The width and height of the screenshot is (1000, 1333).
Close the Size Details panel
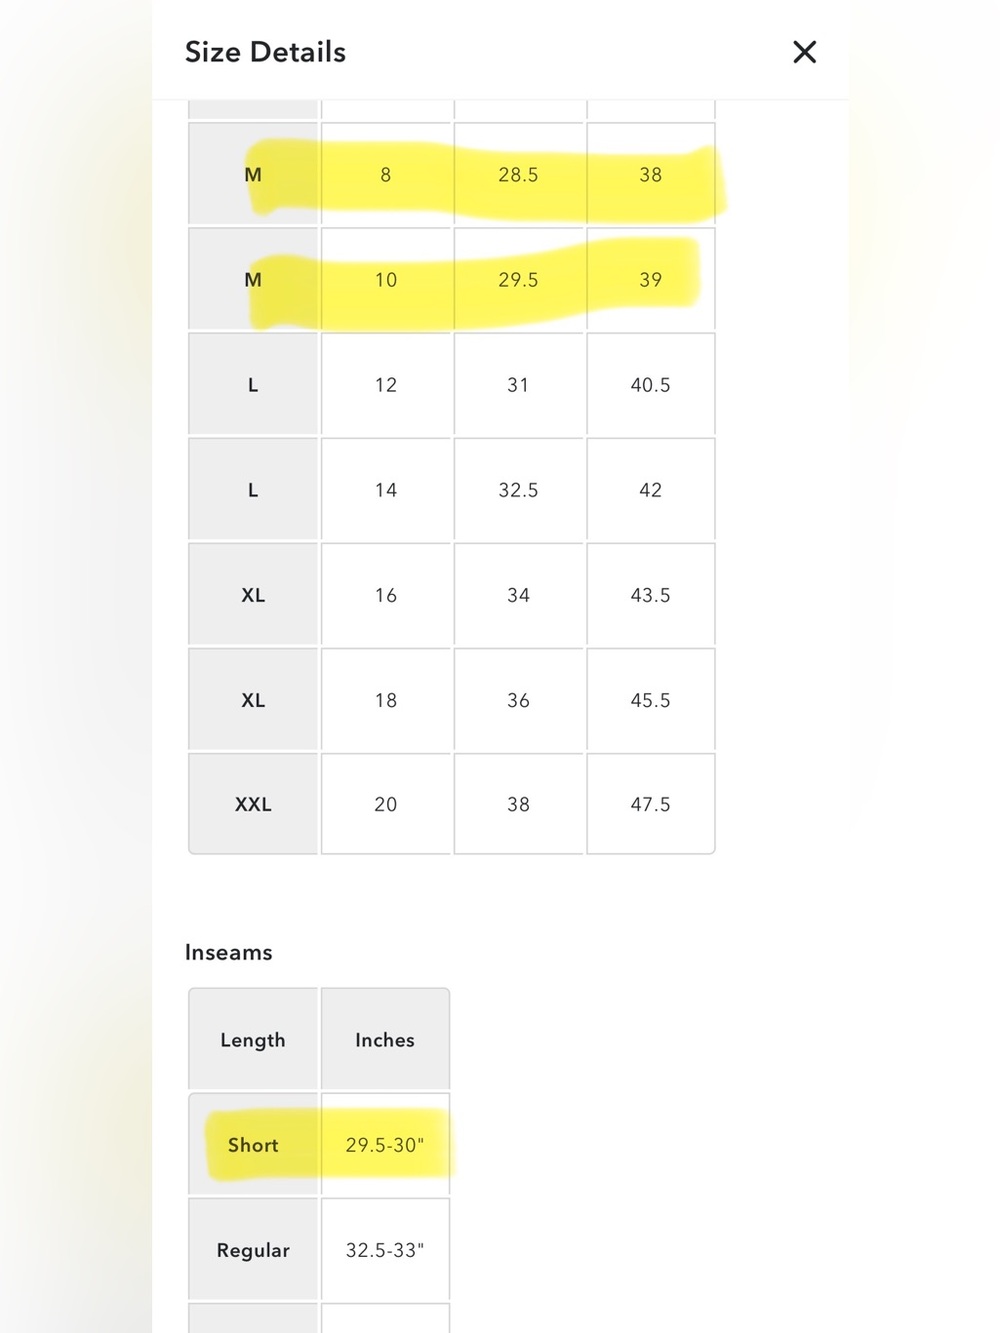(804, 52)
